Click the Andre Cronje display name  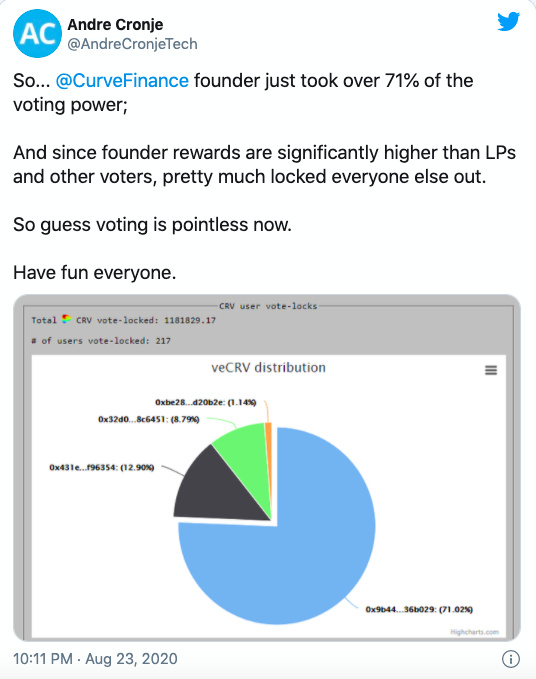(x=115, y=25)
